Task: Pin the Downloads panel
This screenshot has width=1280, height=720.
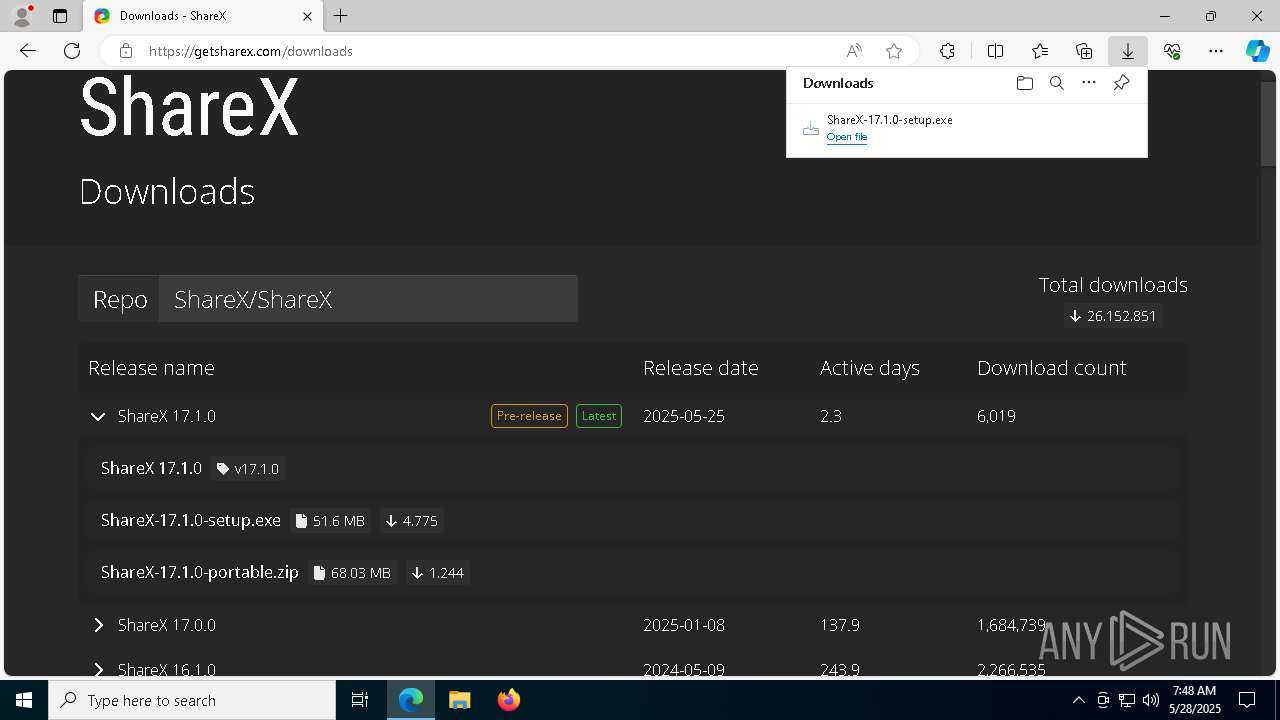Action: pyautogui.click(x=1122, y=83)
